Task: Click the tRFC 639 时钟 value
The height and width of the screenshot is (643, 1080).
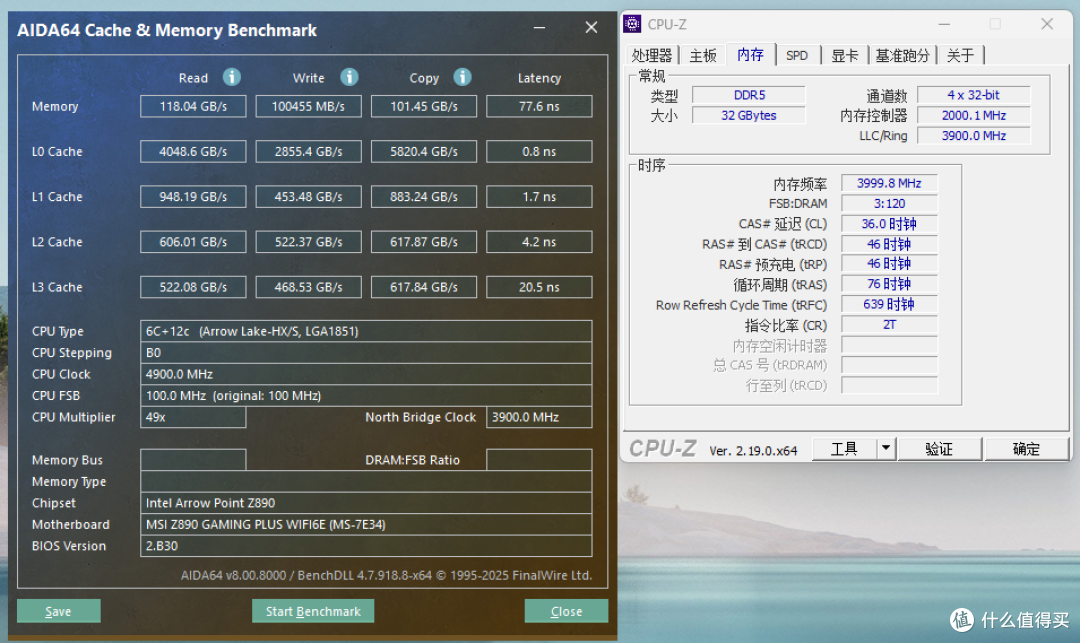Action: pyautogui.click(x=889, y=304)
